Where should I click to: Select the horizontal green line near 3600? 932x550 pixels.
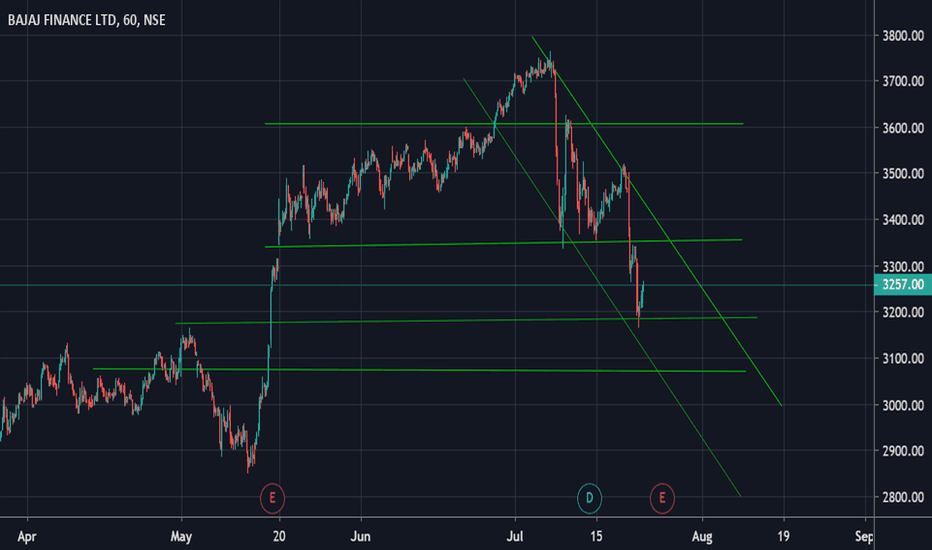504,124
